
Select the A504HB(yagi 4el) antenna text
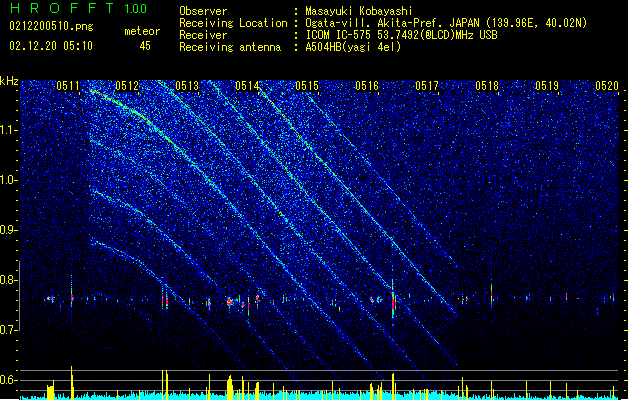[x=353, y=47]
